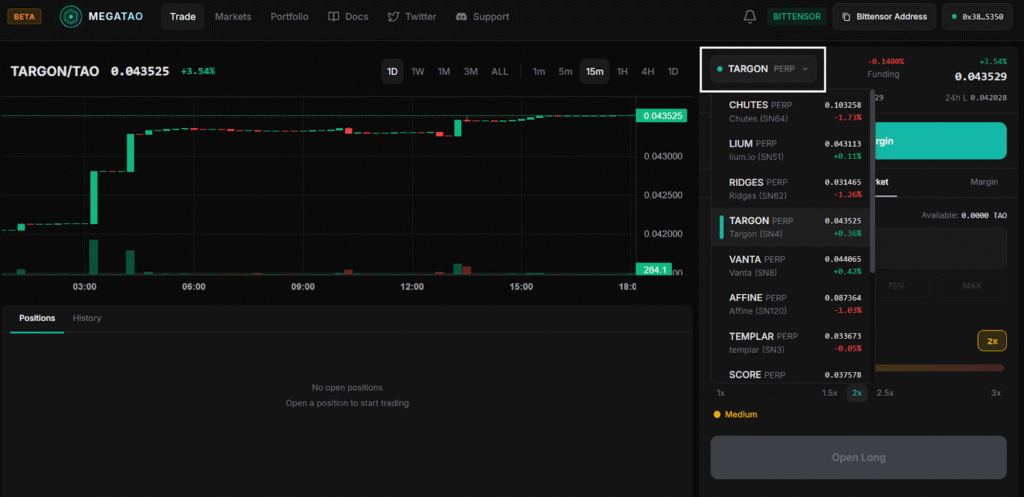Screen dimensions: 1024x497
Task: Open the Markets navigation item
Action: [233, 17]
